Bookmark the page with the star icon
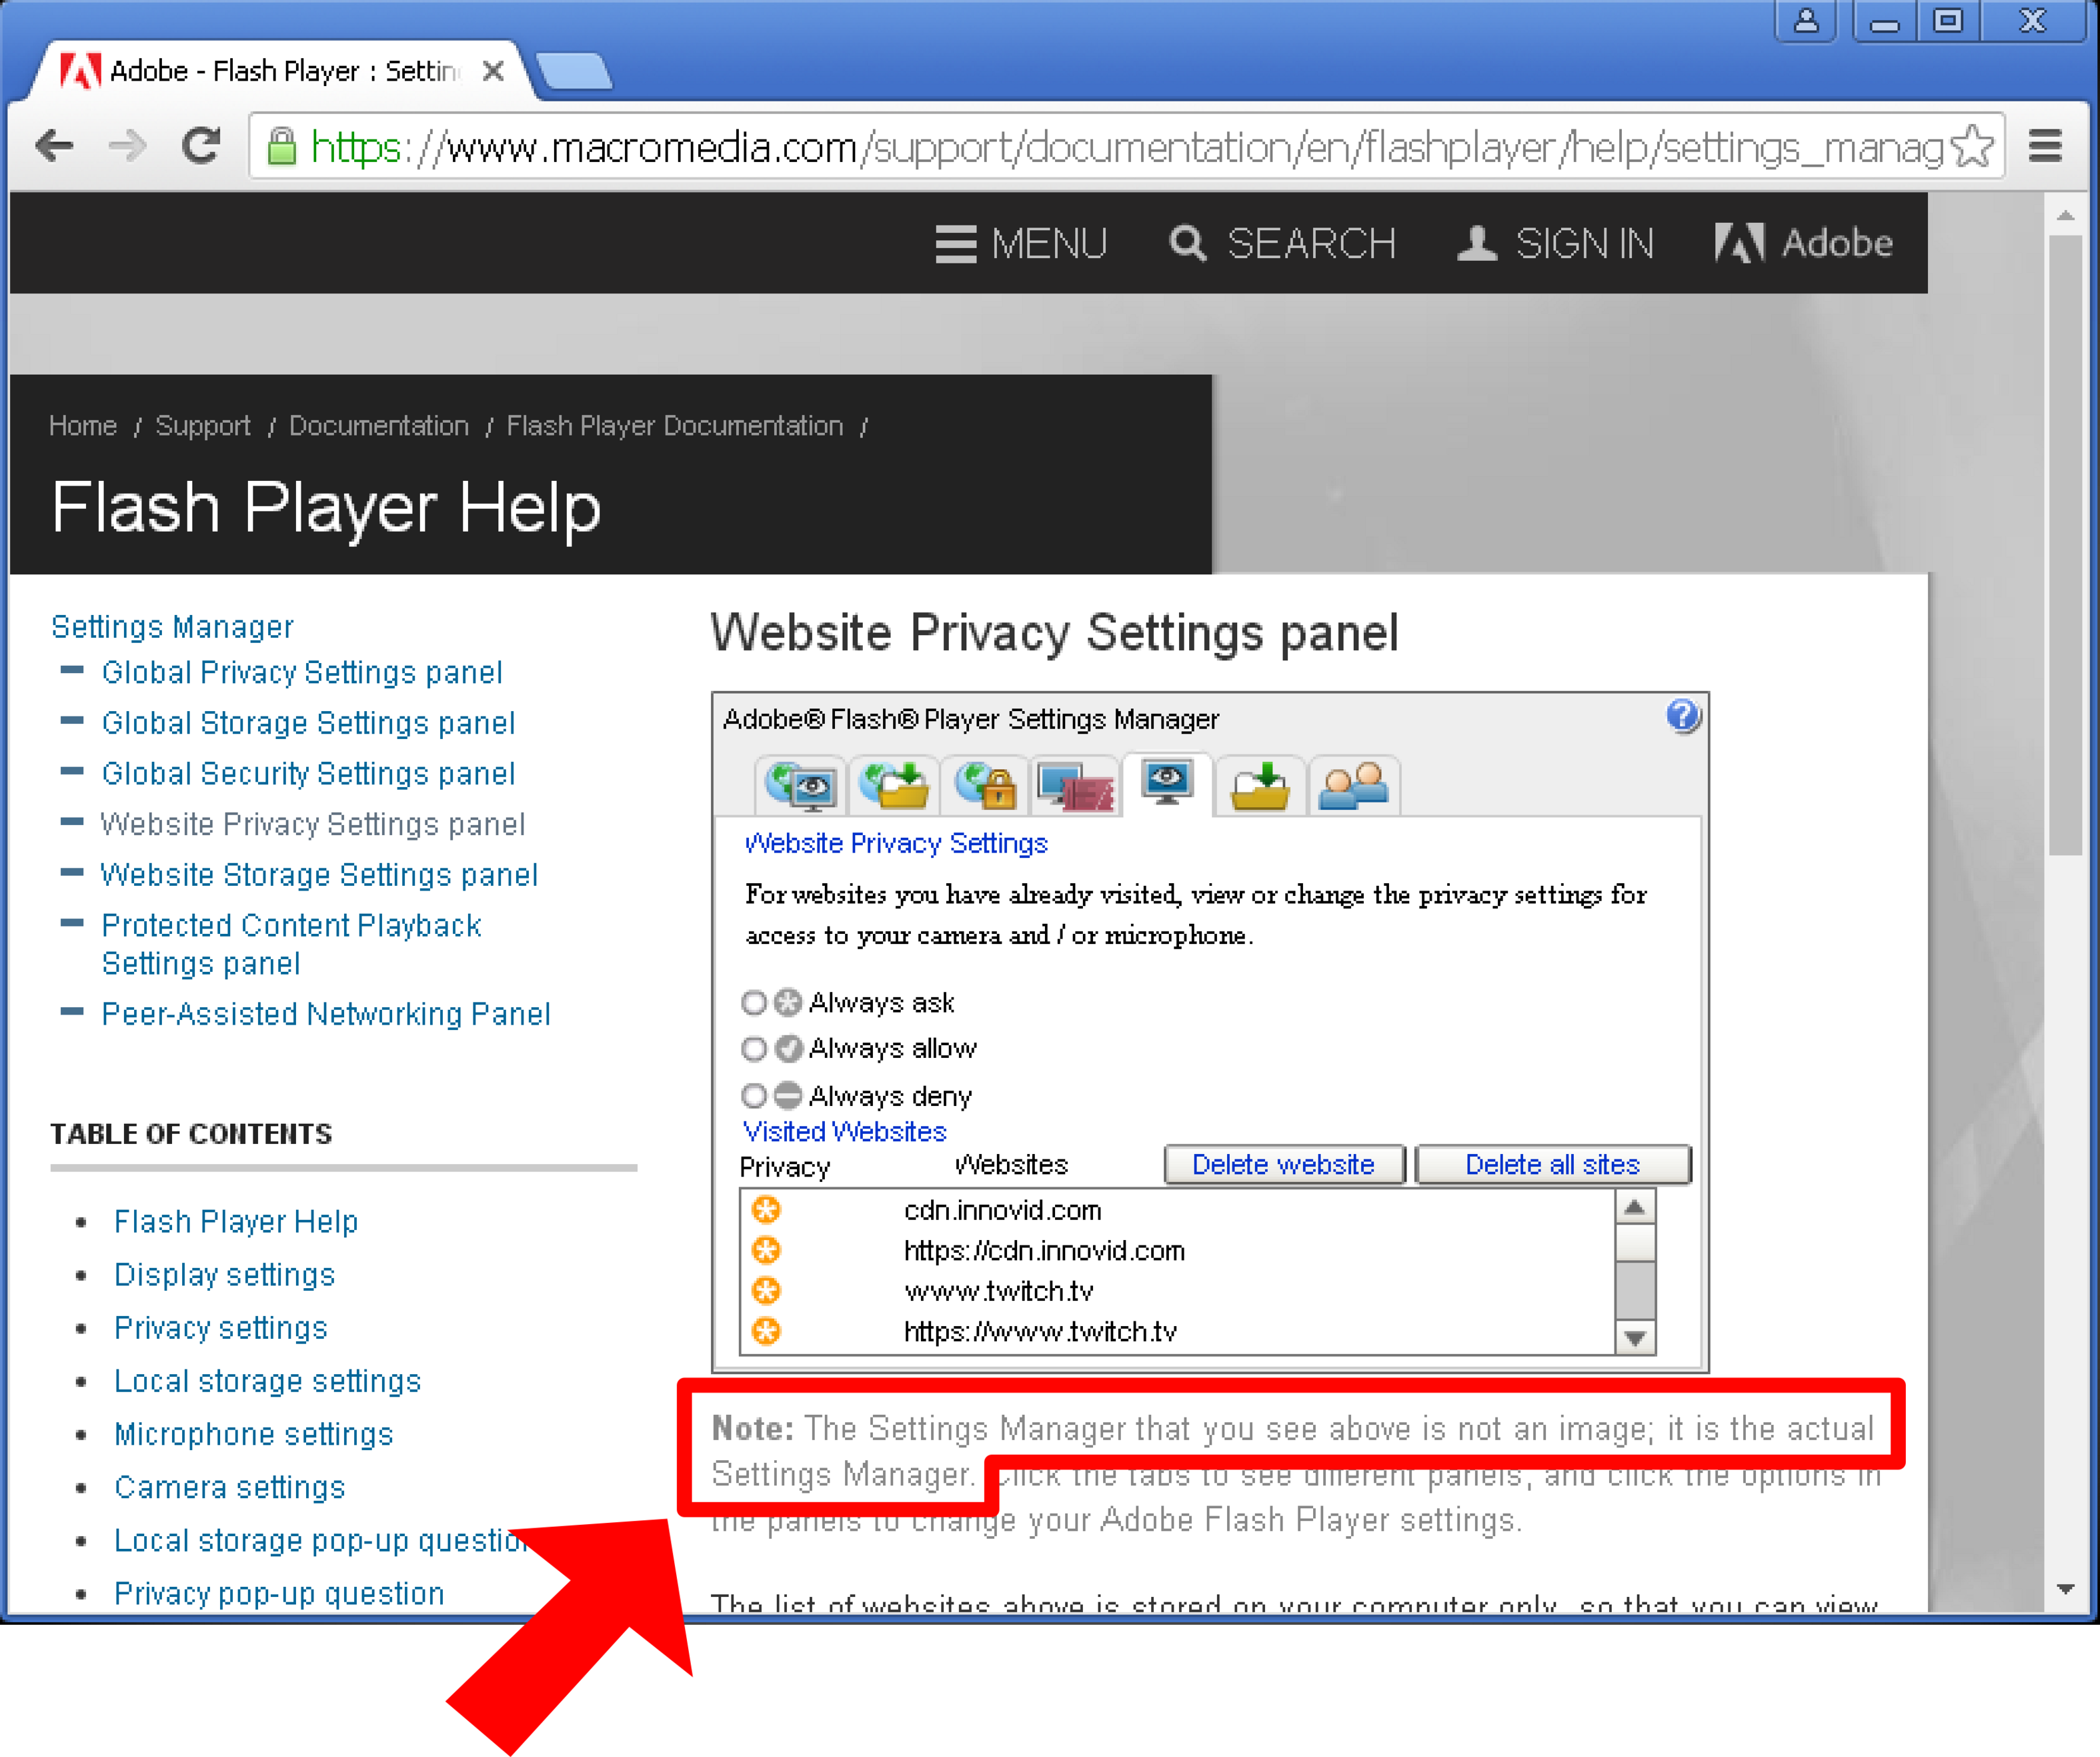 pos(1972,146)
